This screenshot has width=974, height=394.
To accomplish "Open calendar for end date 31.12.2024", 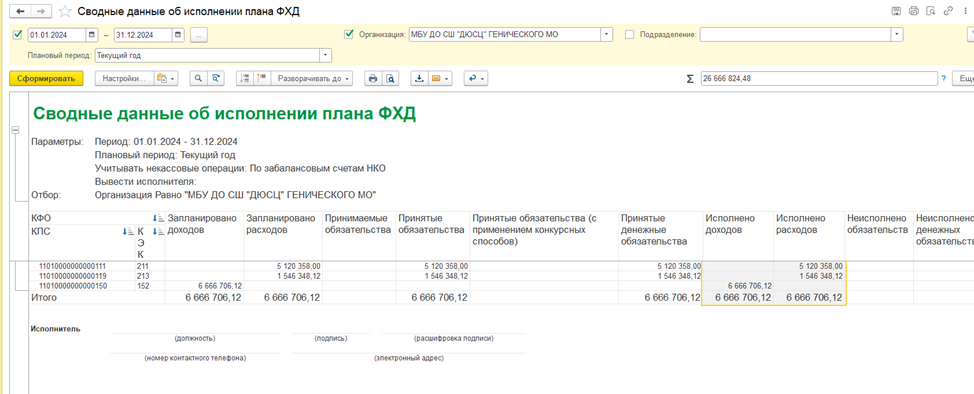I will (x=178, y=35).
